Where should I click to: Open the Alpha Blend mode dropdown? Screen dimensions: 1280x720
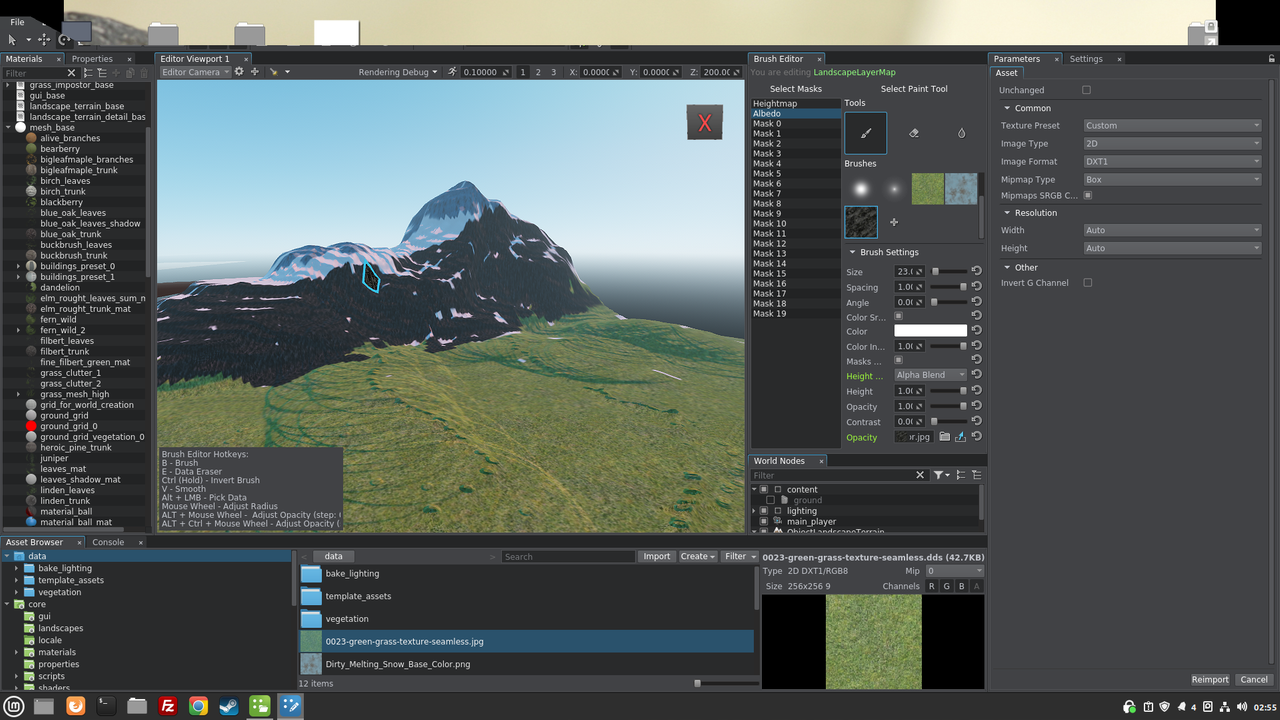click(930, 375)
